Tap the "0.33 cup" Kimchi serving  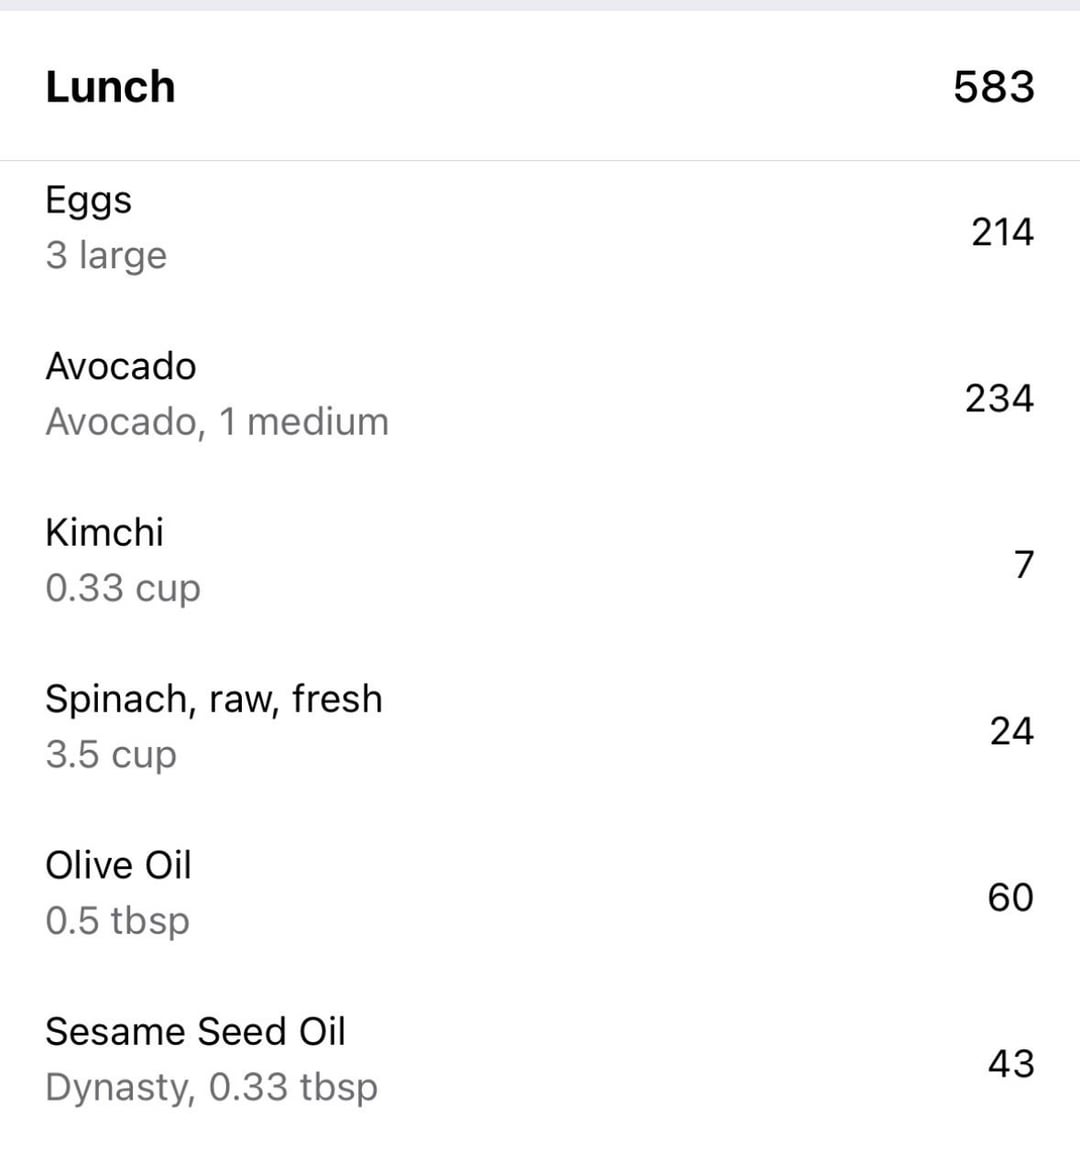pos(123,588)
